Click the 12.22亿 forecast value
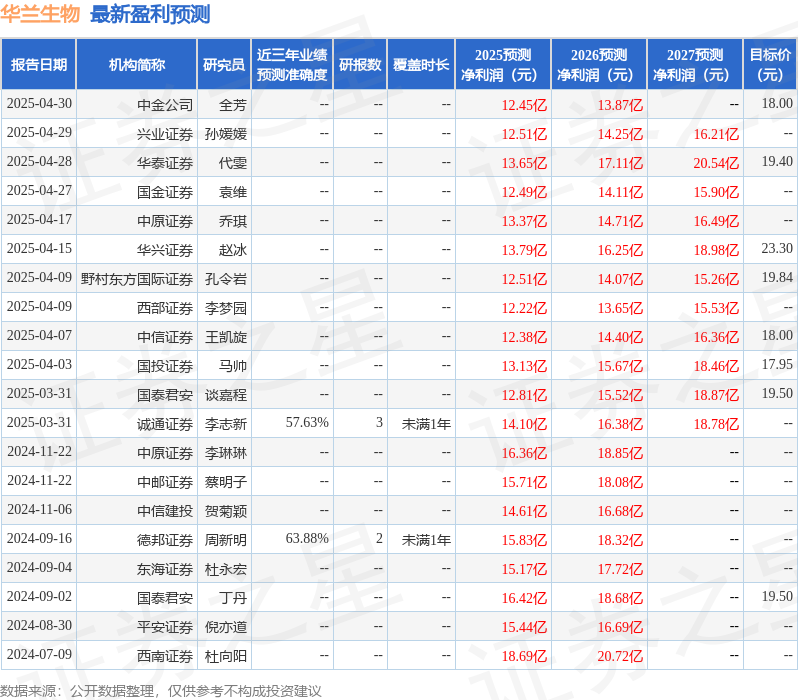This screenshot has height=700, width=798. (x=524, y=308)
